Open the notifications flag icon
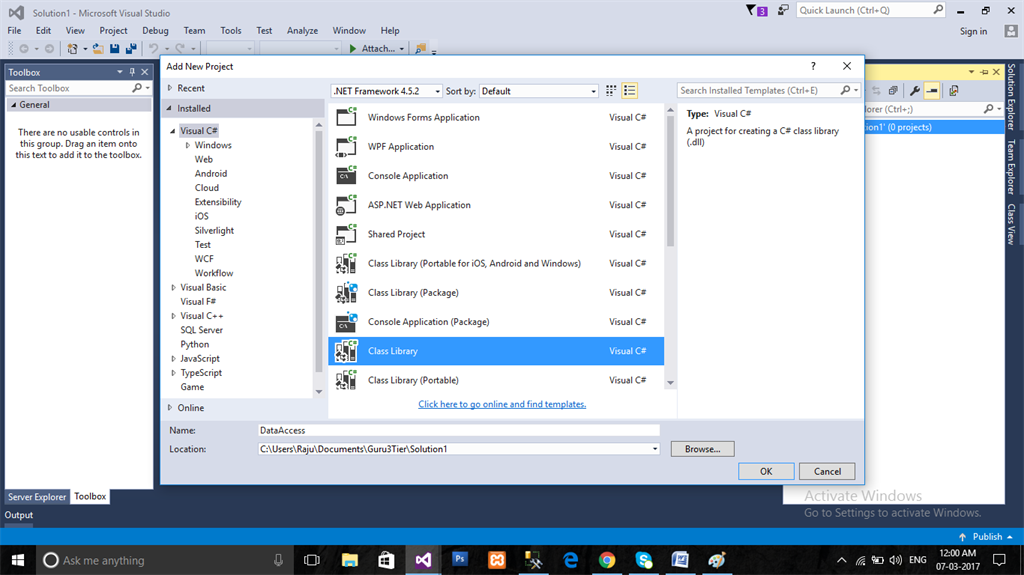 pyautogui.click(x=753, y=10)
